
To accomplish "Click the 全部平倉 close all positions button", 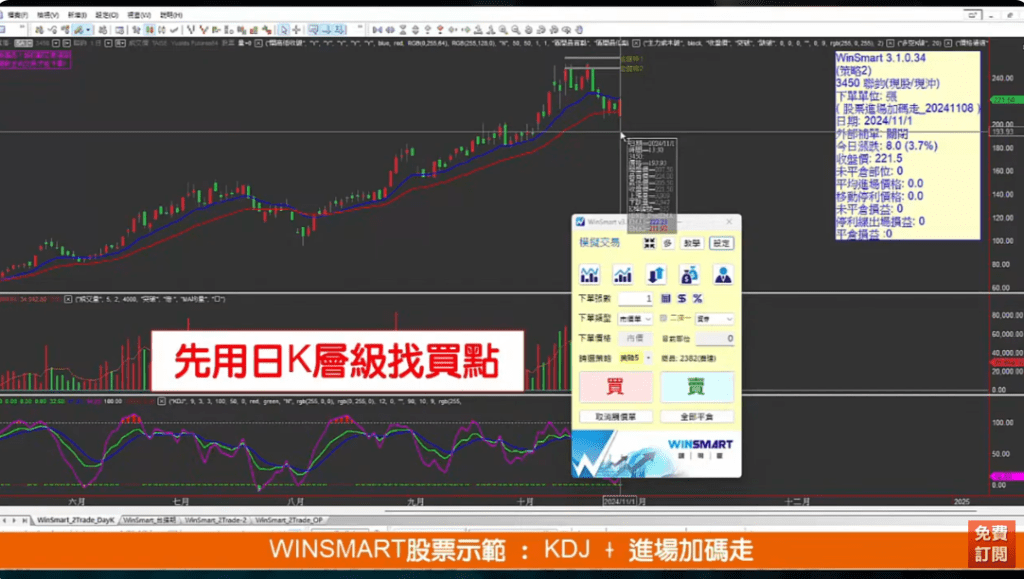I will click(x=697, y=416).
